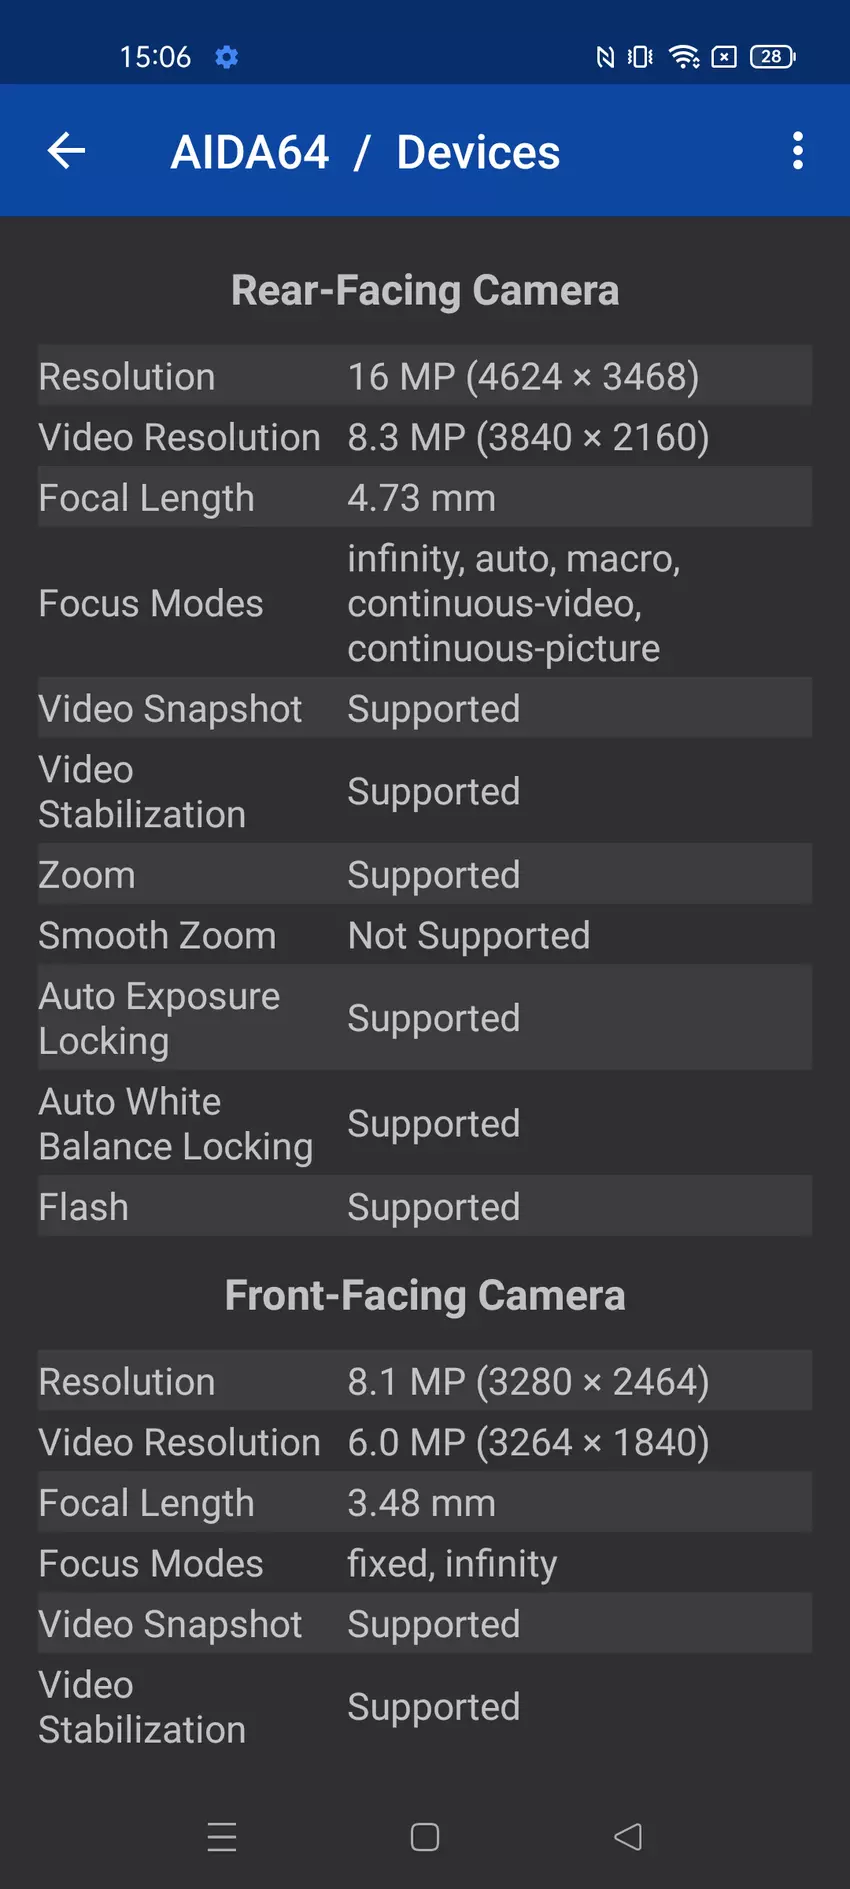Tap the Auto Exposure Locking row

(424, 1018)
